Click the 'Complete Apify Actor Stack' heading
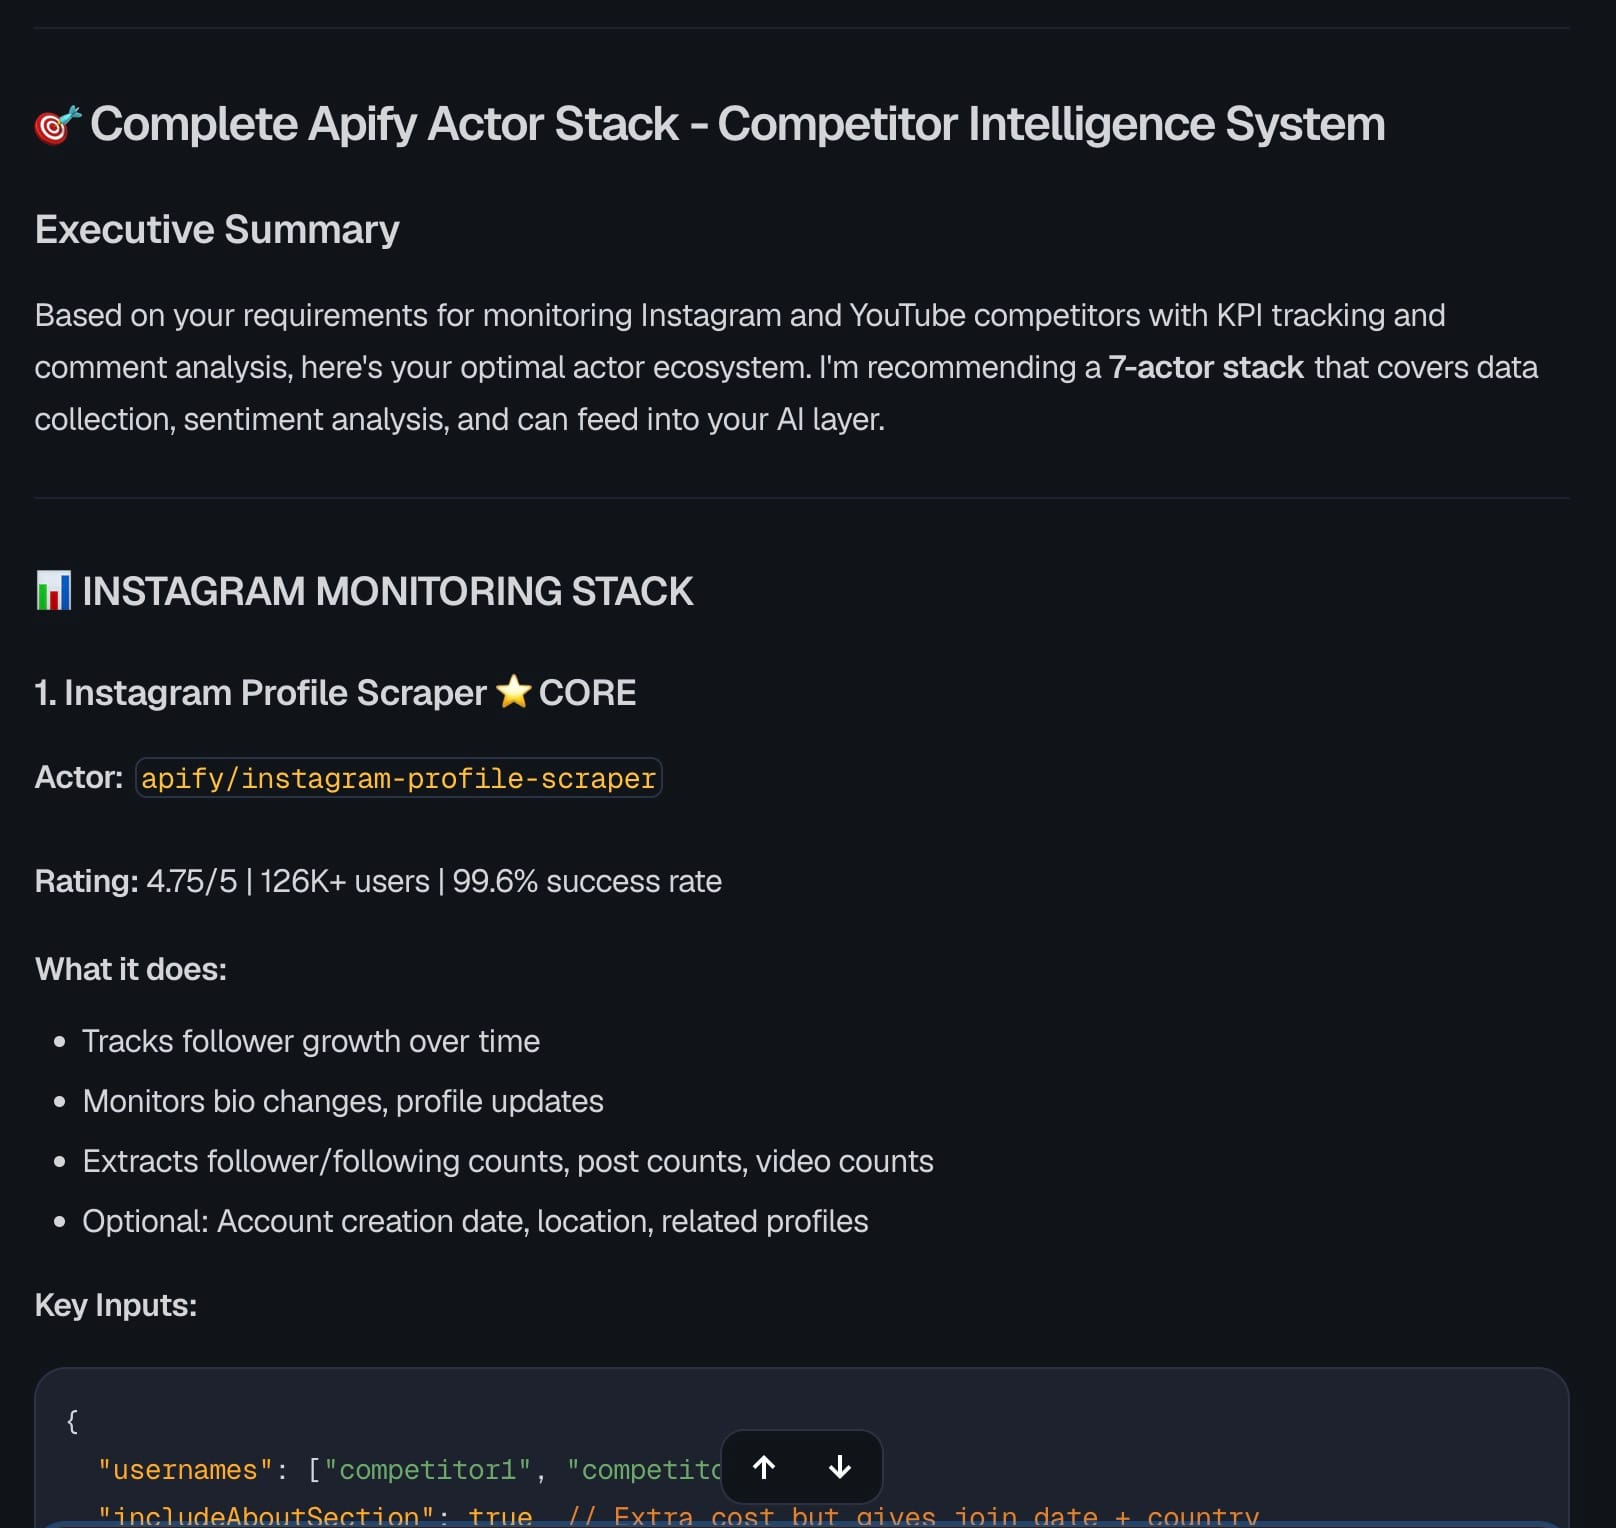 coord(737,124)
